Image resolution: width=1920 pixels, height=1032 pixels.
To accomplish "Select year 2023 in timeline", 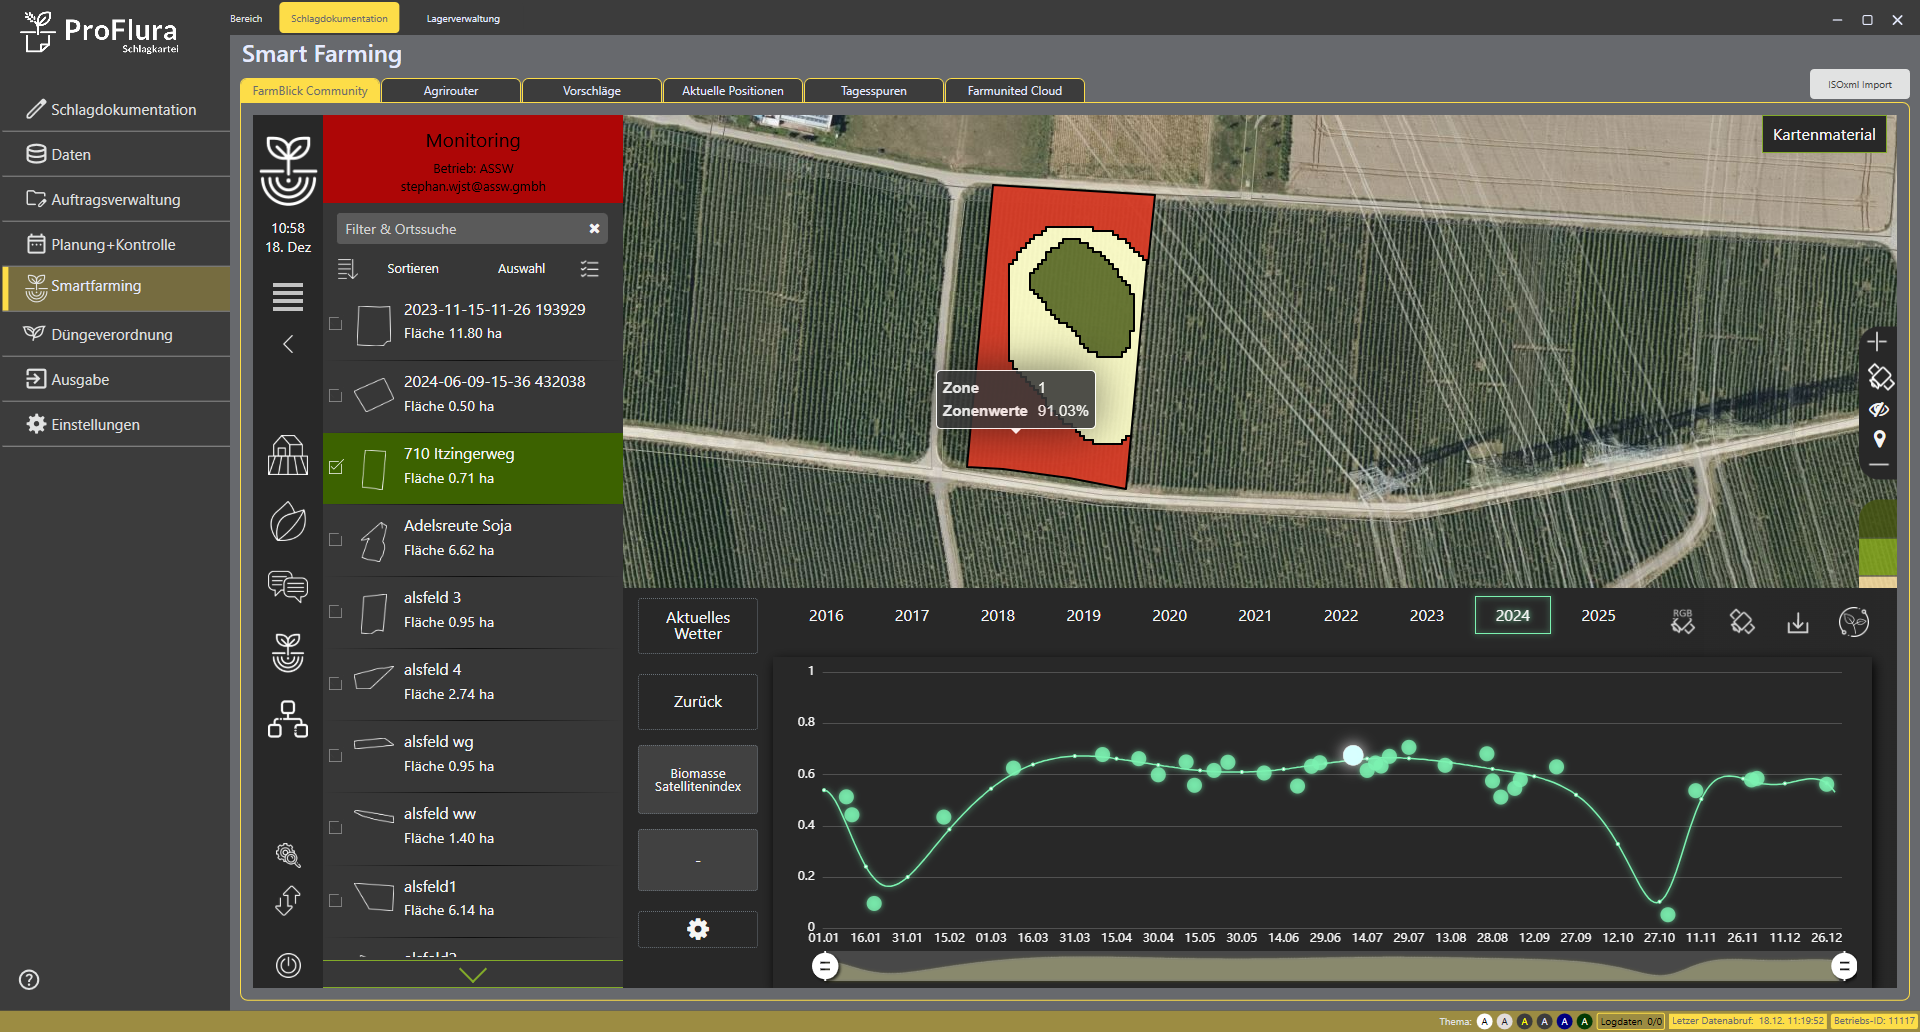I will [1426, 616].
